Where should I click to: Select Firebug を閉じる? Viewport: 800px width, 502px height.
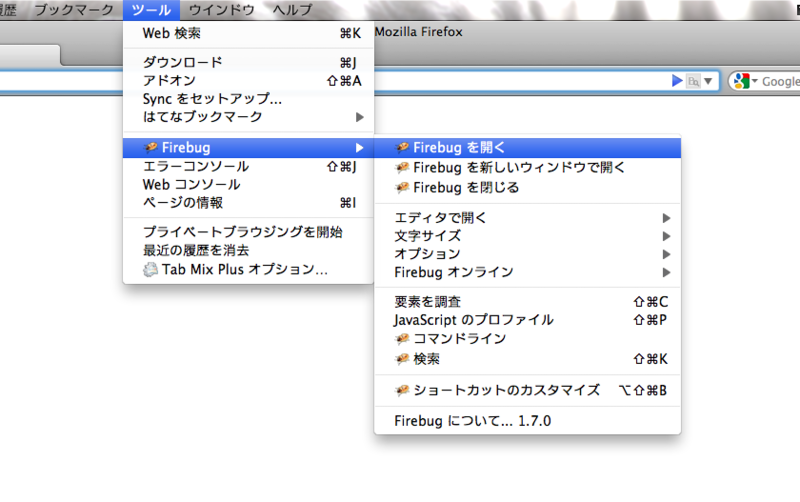pyautogui.click(x=528, y=188)
